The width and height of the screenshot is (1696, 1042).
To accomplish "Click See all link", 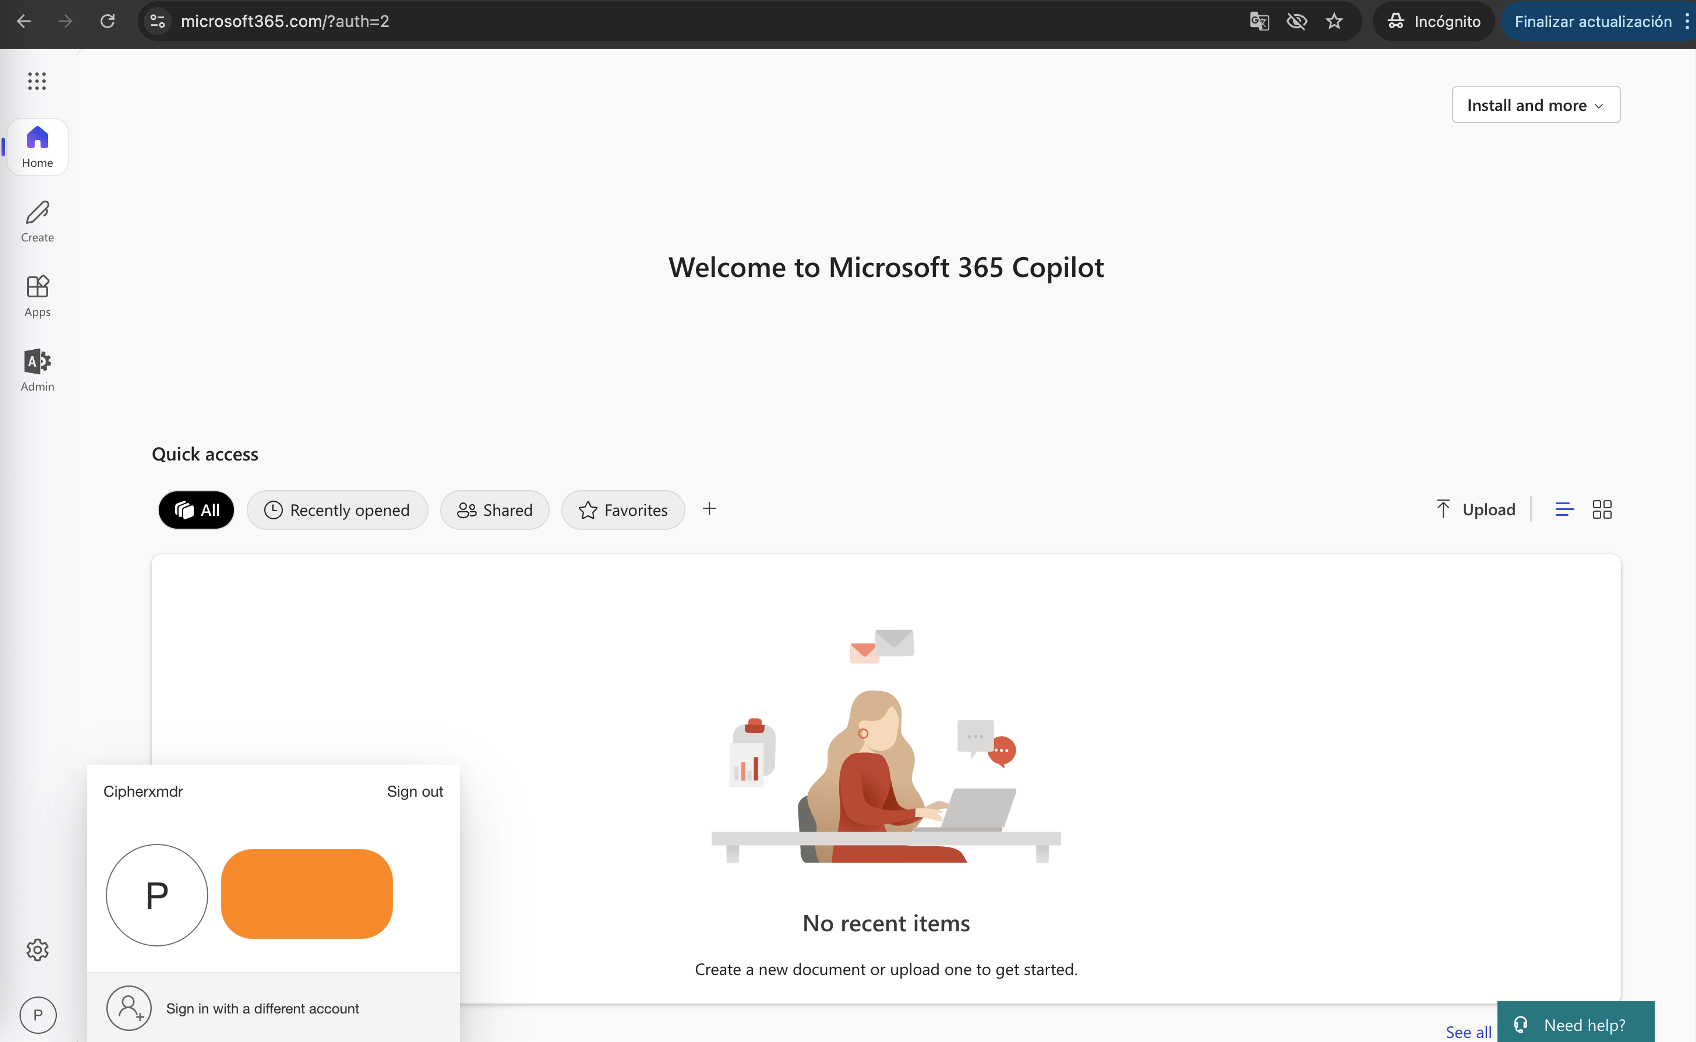I will 1468,1032.
